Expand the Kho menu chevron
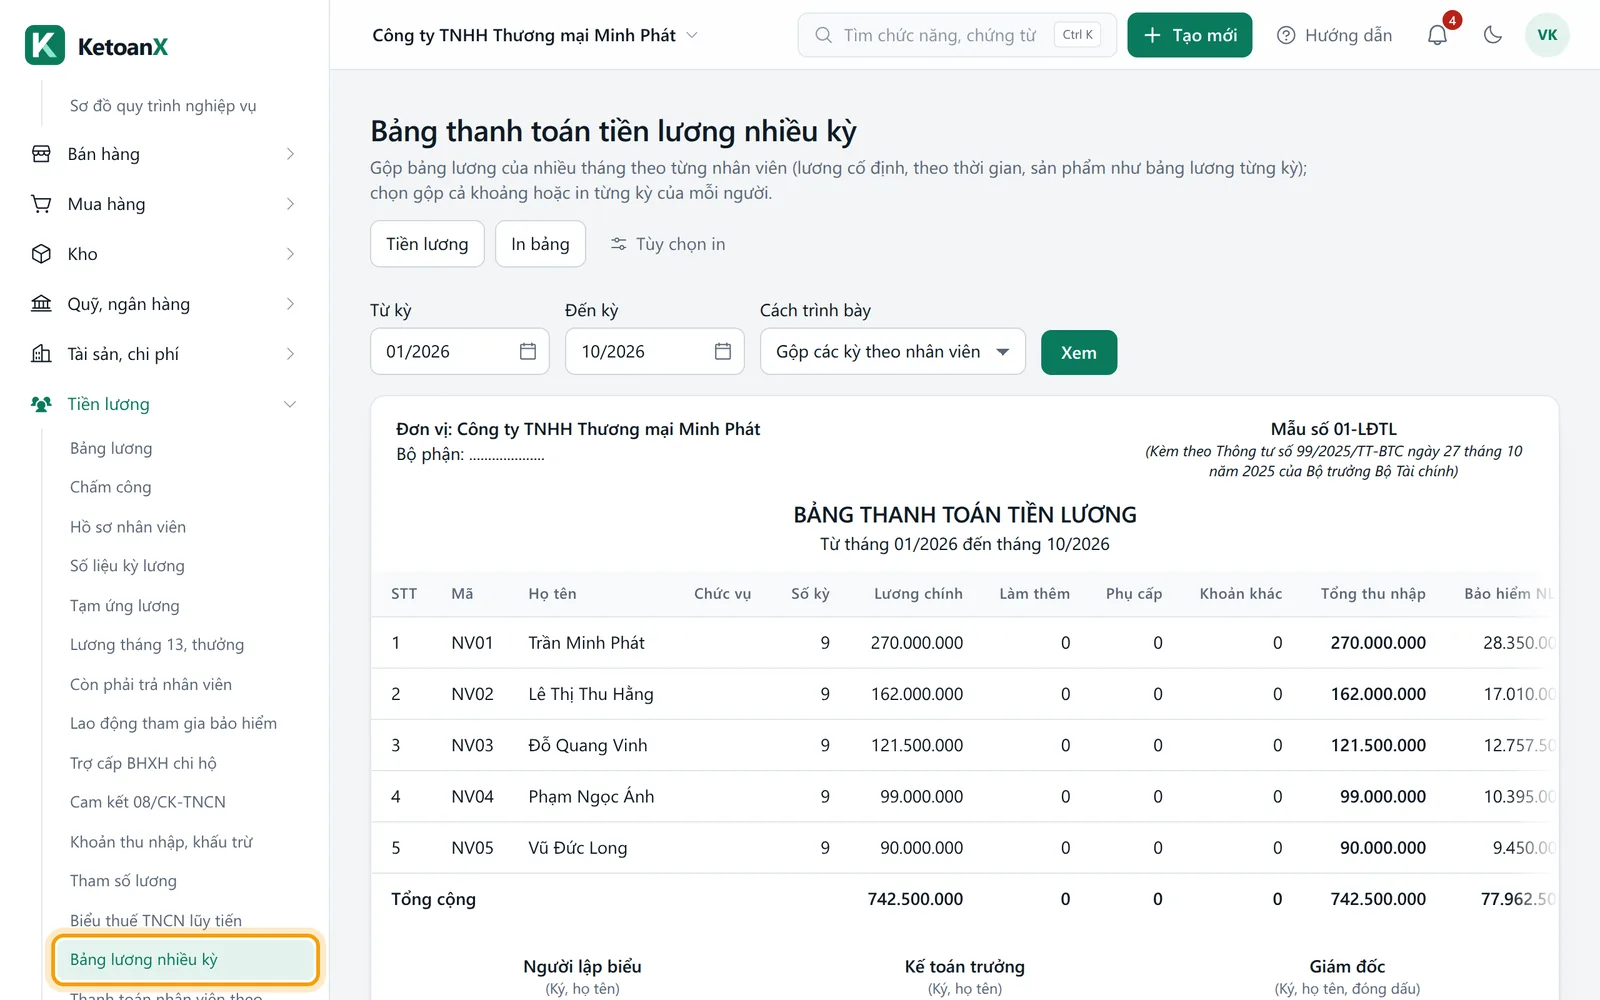 pyautogui.click(x=290, y=254)
